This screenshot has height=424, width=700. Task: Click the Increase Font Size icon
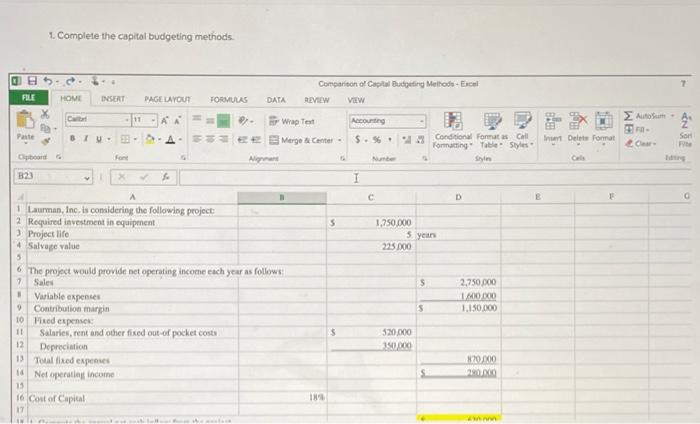point(165,121)
